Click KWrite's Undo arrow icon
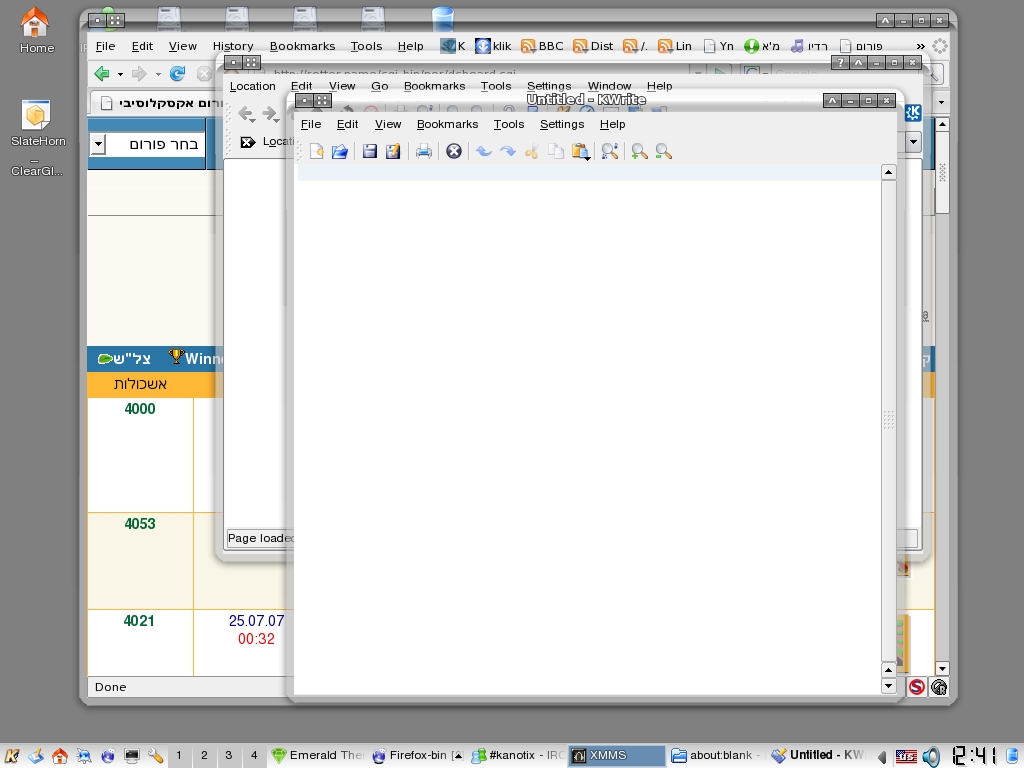 coord(484,152)
